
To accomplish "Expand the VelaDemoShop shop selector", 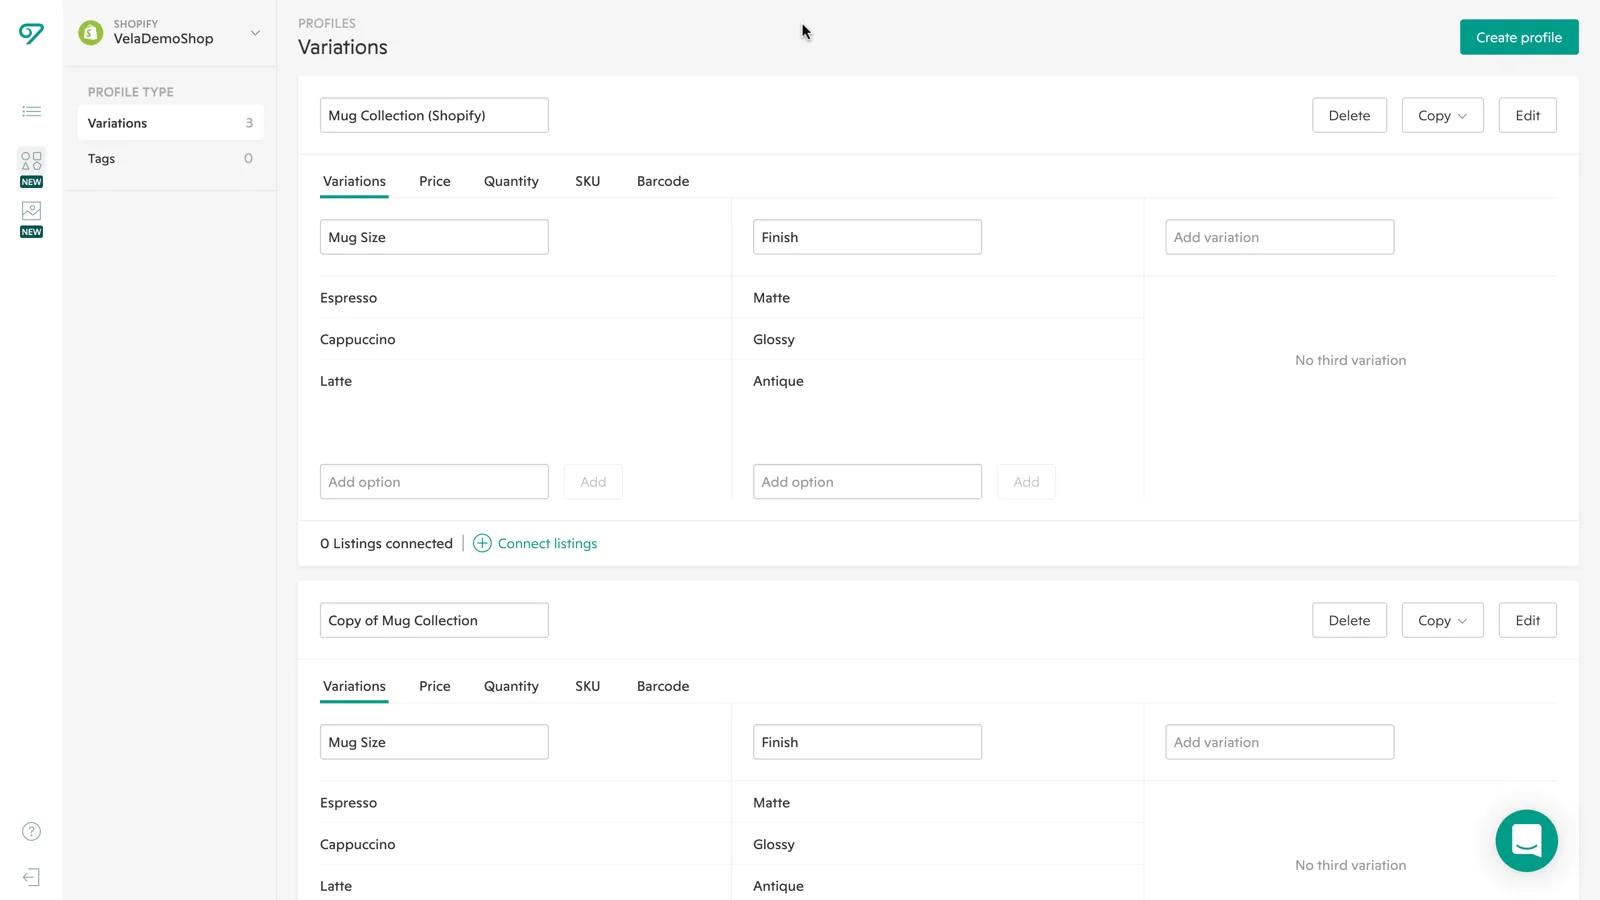I will (x=255, y=33).
